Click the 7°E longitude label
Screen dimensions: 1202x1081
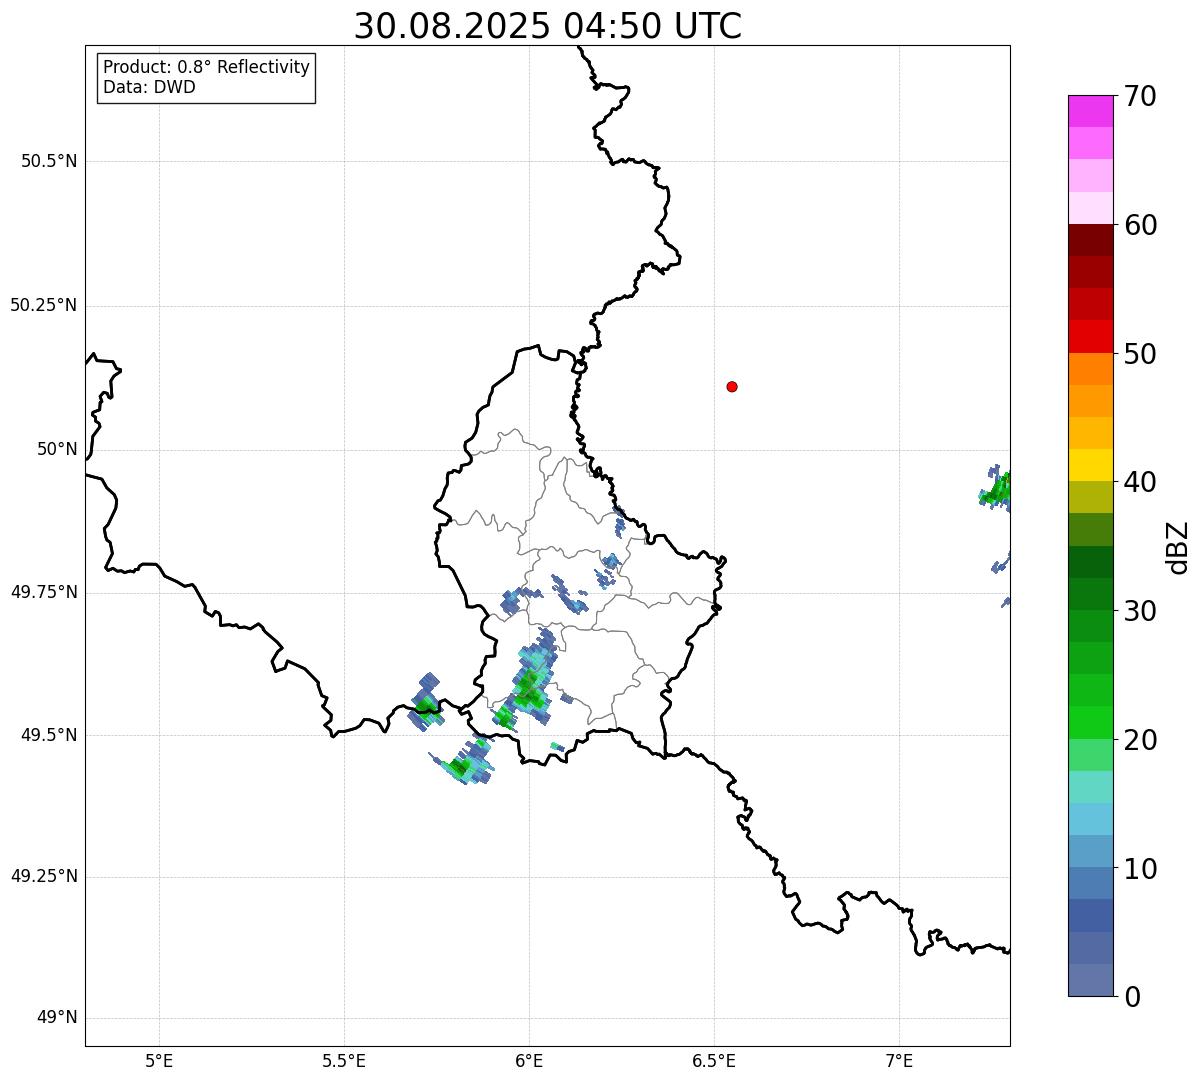coord(899,1061)
